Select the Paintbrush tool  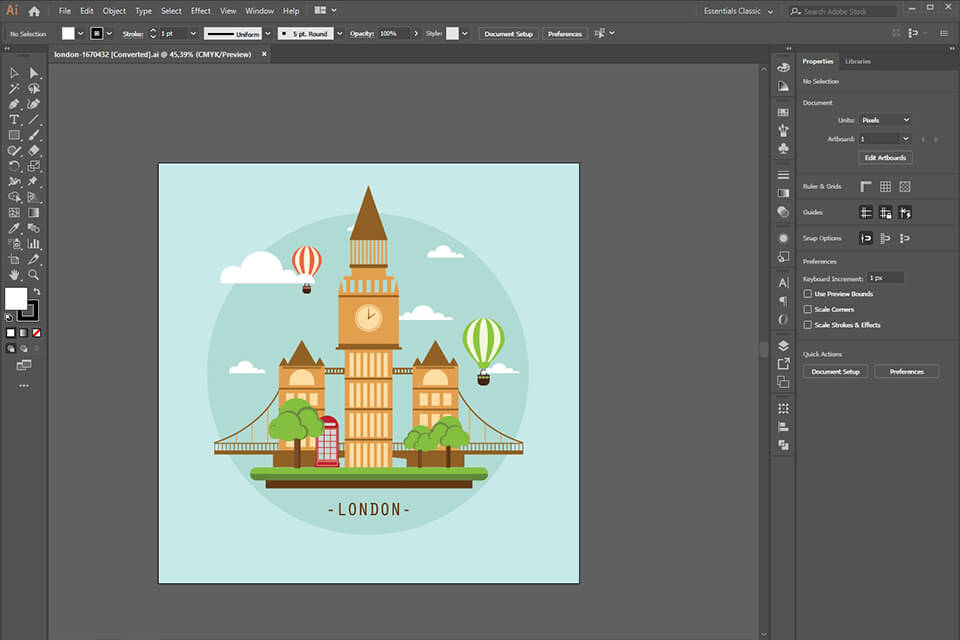[x=33, y=135]
